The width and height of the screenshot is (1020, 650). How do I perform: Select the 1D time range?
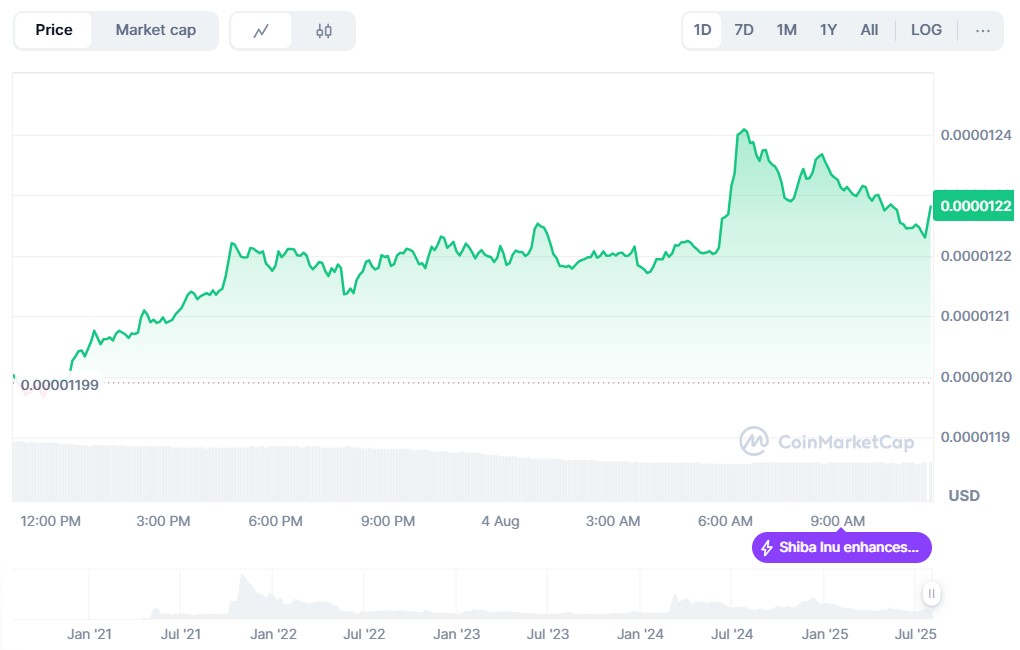702,30
